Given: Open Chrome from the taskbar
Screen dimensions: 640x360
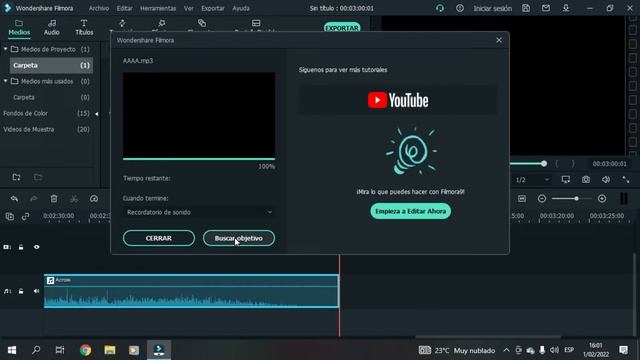Looking at the screenshot, I should pyautogui.click(x=85, y=350).
